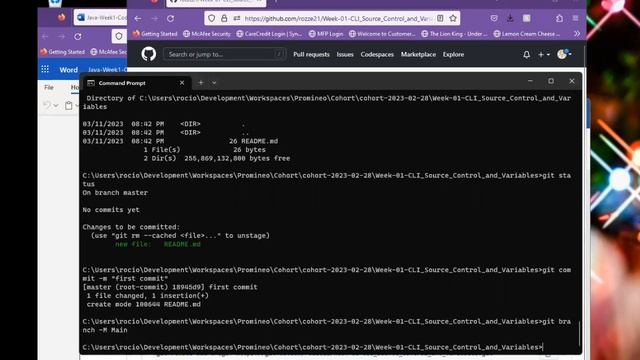The width and height of the screenshot is (640, 360).
Task: Click the Word label in Office header
Action: pos(68,70)
